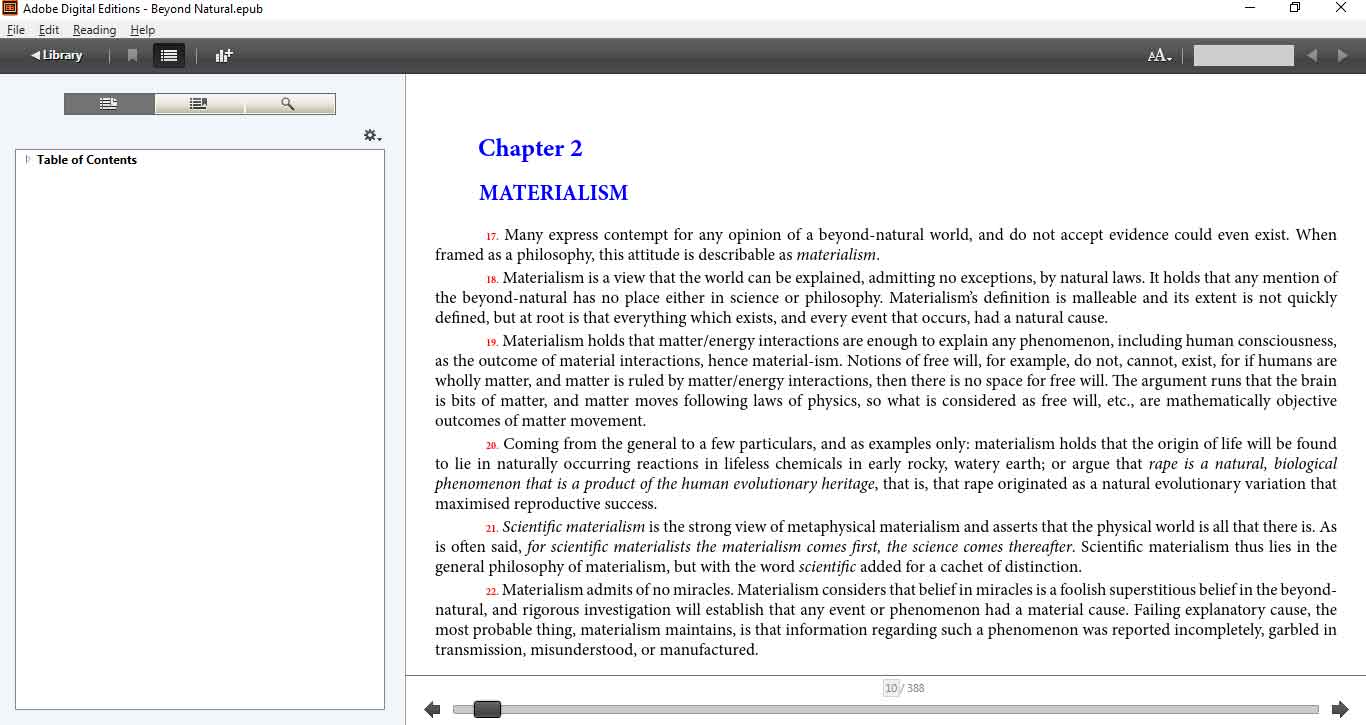Return to the Library view
The image size is (1366, 725).
[56, 55]
